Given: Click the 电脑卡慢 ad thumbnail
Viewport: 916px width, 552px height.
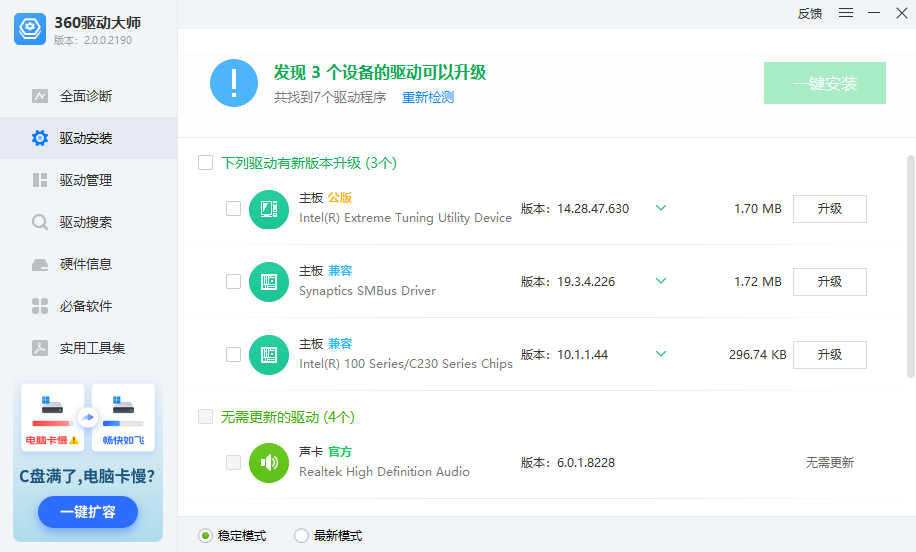Looking at the screenshot, I should point(53,417).
